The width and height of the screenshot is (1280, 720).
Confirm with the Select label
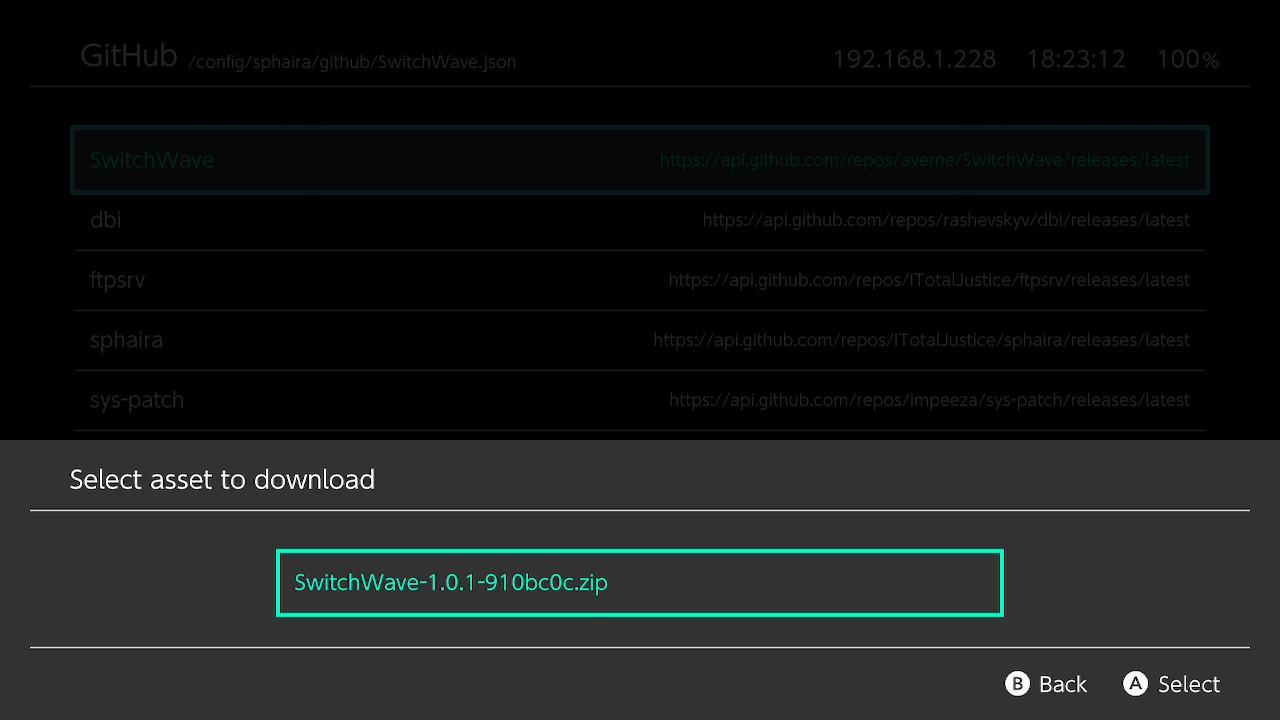point(1189,684)
